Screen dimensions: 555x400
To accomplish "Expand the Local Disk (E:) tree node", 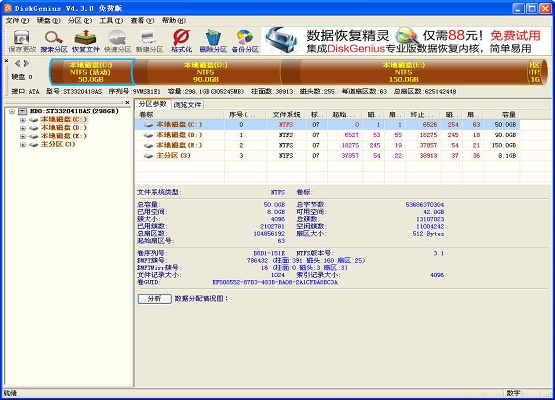I will [23, 136].
